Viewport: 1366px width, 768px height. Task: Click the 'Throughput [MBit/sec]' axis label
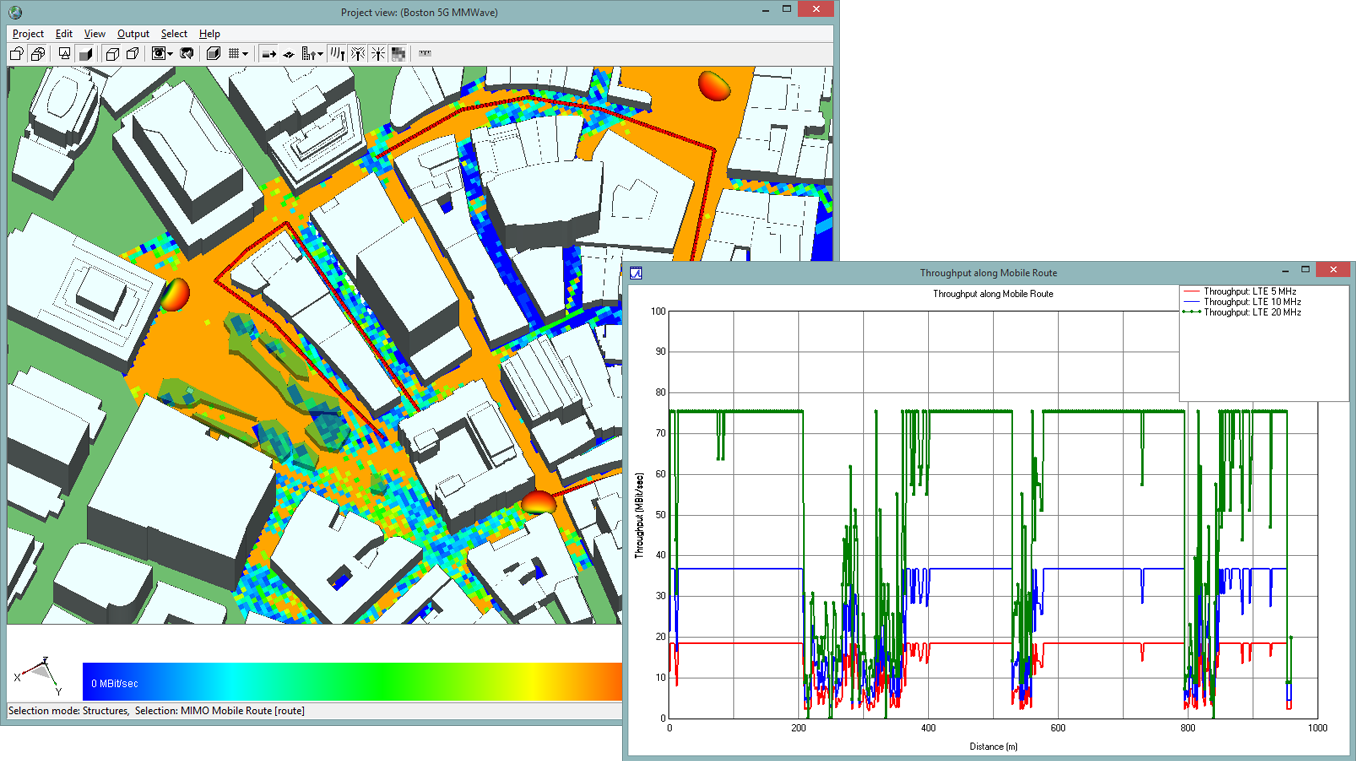pos(638,515)
